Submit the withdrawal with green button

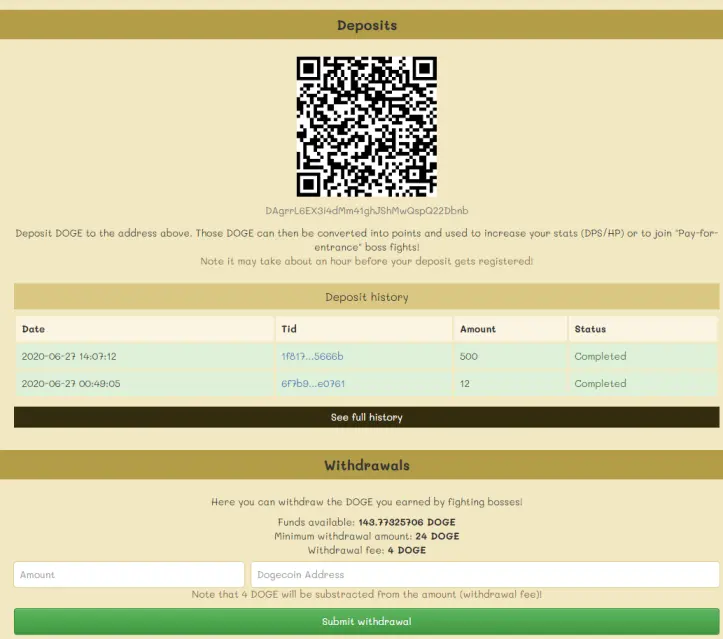click(x=367, y=621)
